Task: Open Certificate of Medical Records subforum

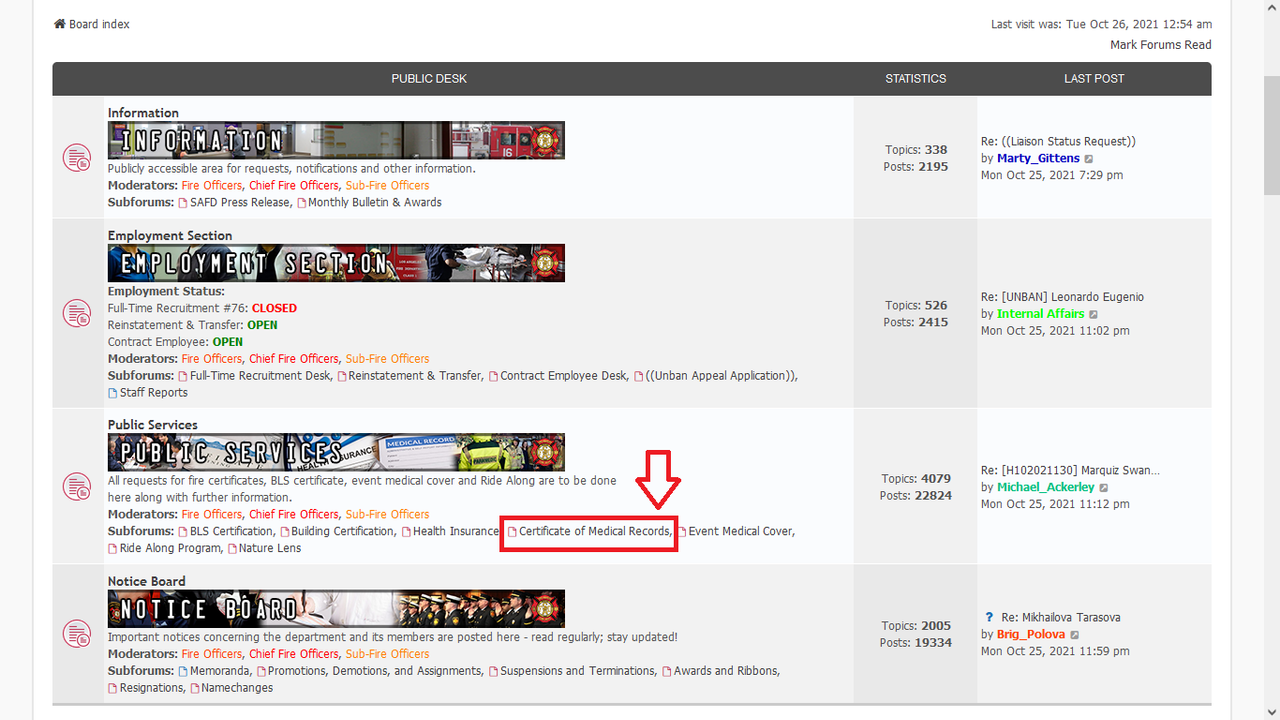Action: 594,531
